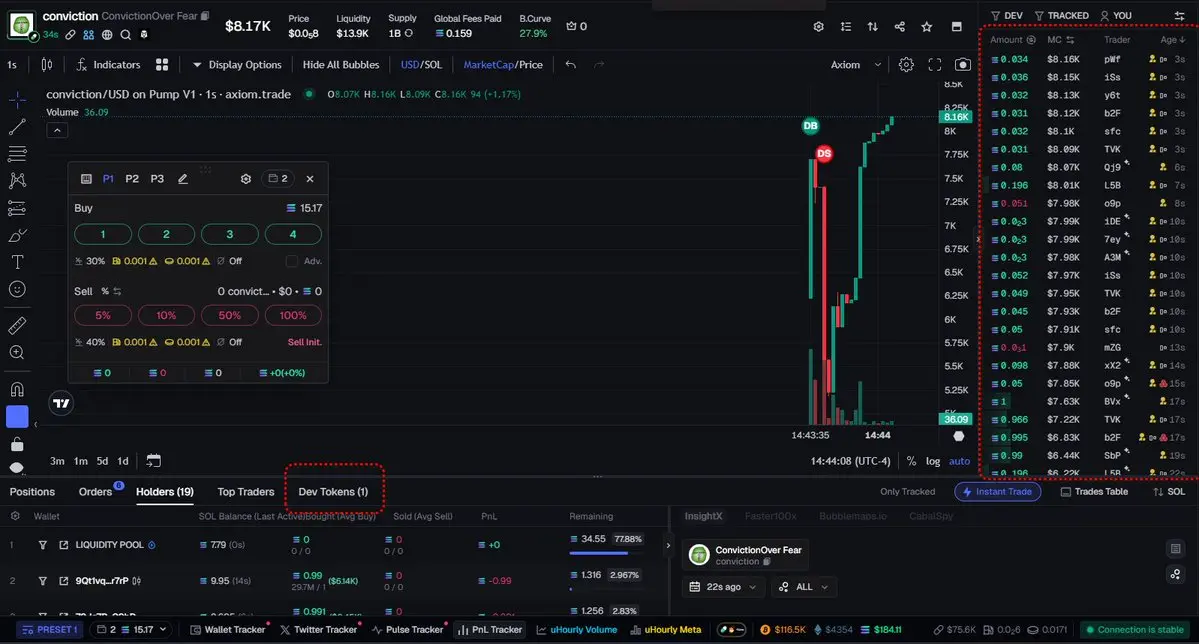Image resolution: width=1199 pixels, height=644 pixels.
Task: Open holders table settings gear
Action: pyautogui.click(x=15, y=516)
